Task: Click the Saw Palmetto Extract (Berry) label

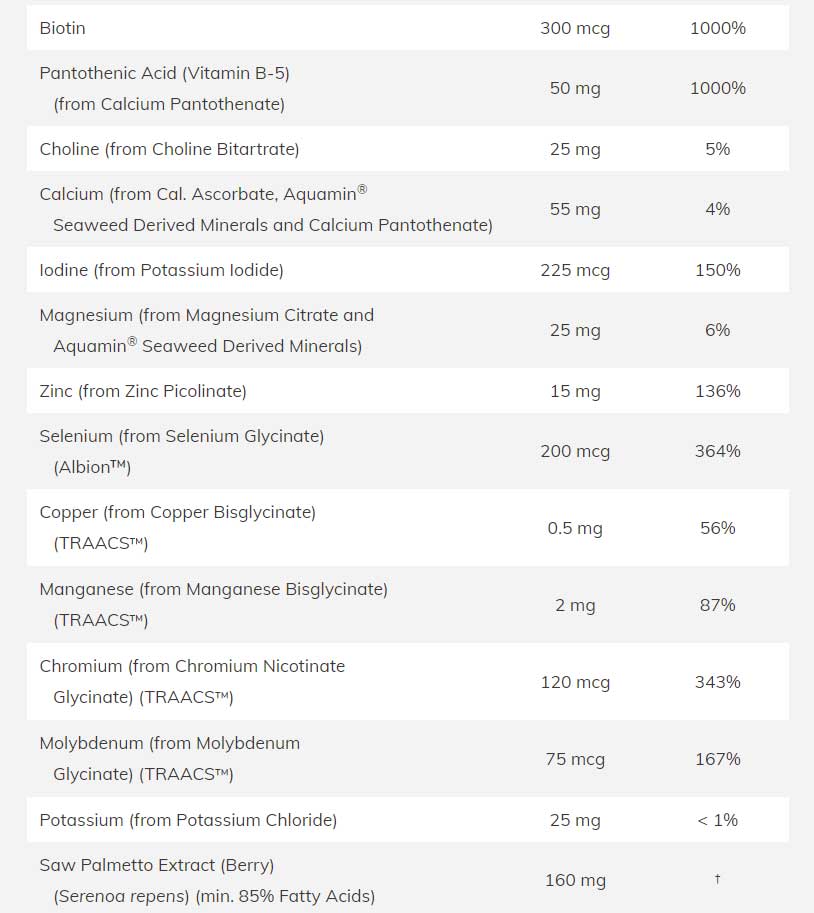Action: pos(156,865)
